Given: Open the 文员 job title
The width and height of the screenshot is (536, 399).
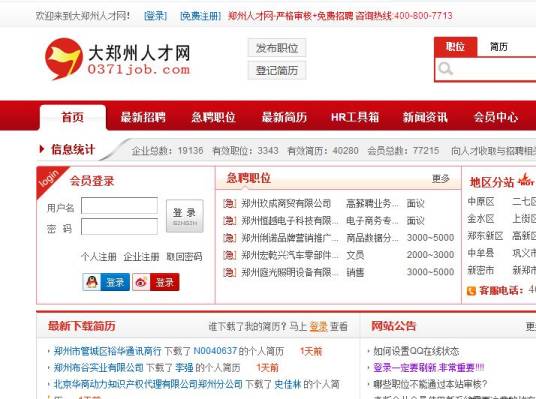Looking at the screenshot, I should point(355,255).
